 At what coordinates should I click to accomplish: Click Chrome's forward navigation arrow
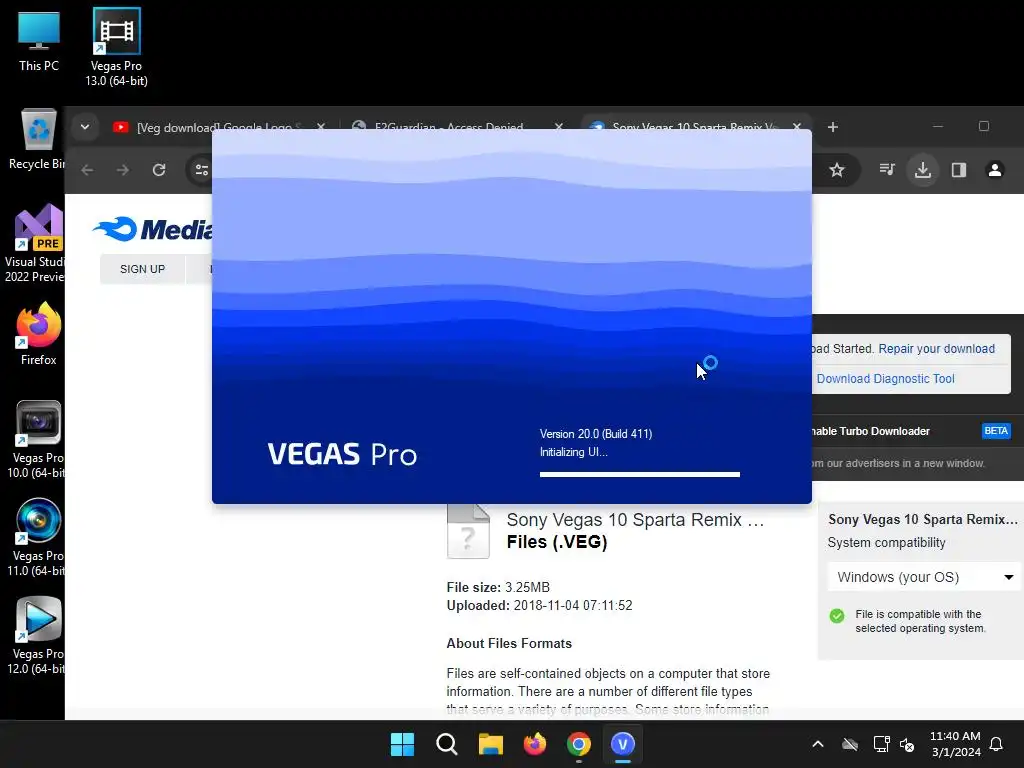pyautogui.click(x=123, y=170)
